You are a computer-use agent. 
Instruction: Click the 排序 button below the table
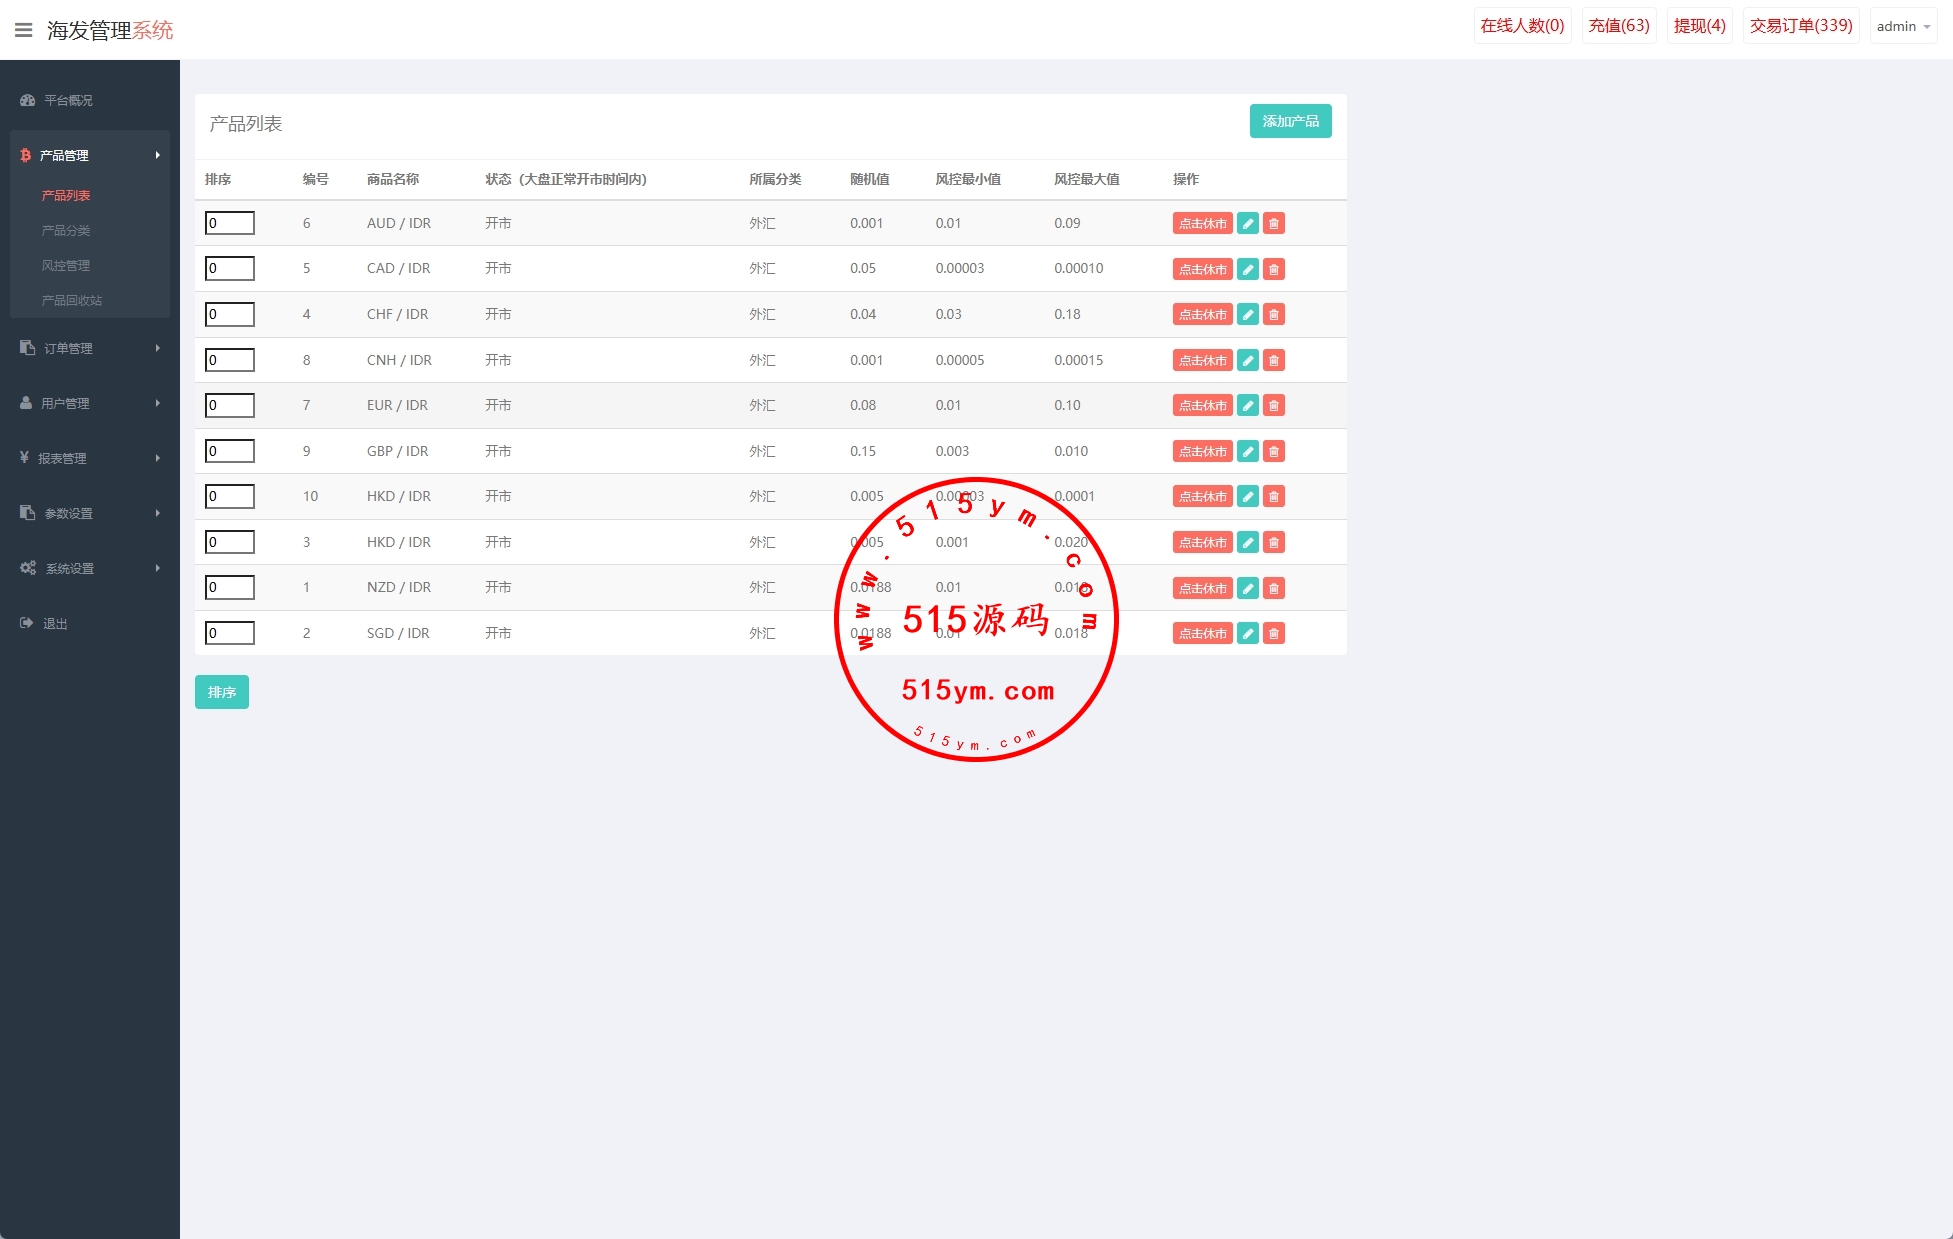point(221,692)
